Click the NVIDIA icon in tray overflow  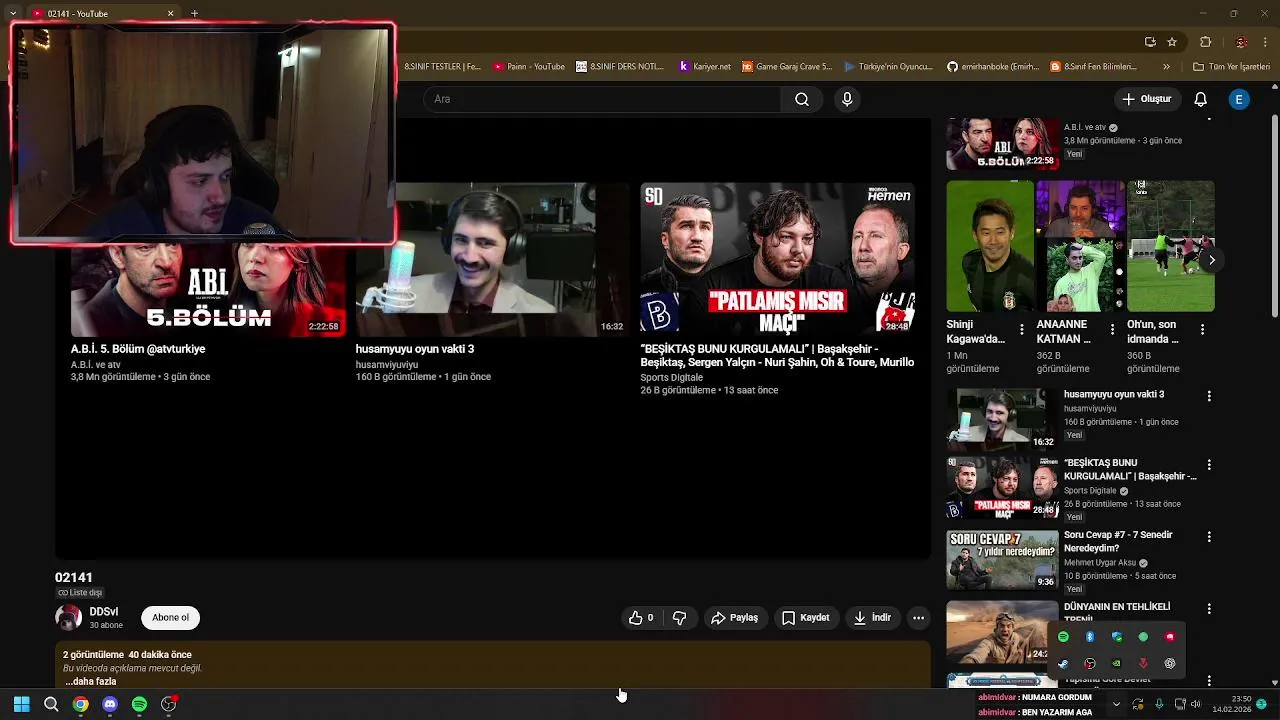point(1117,664)
